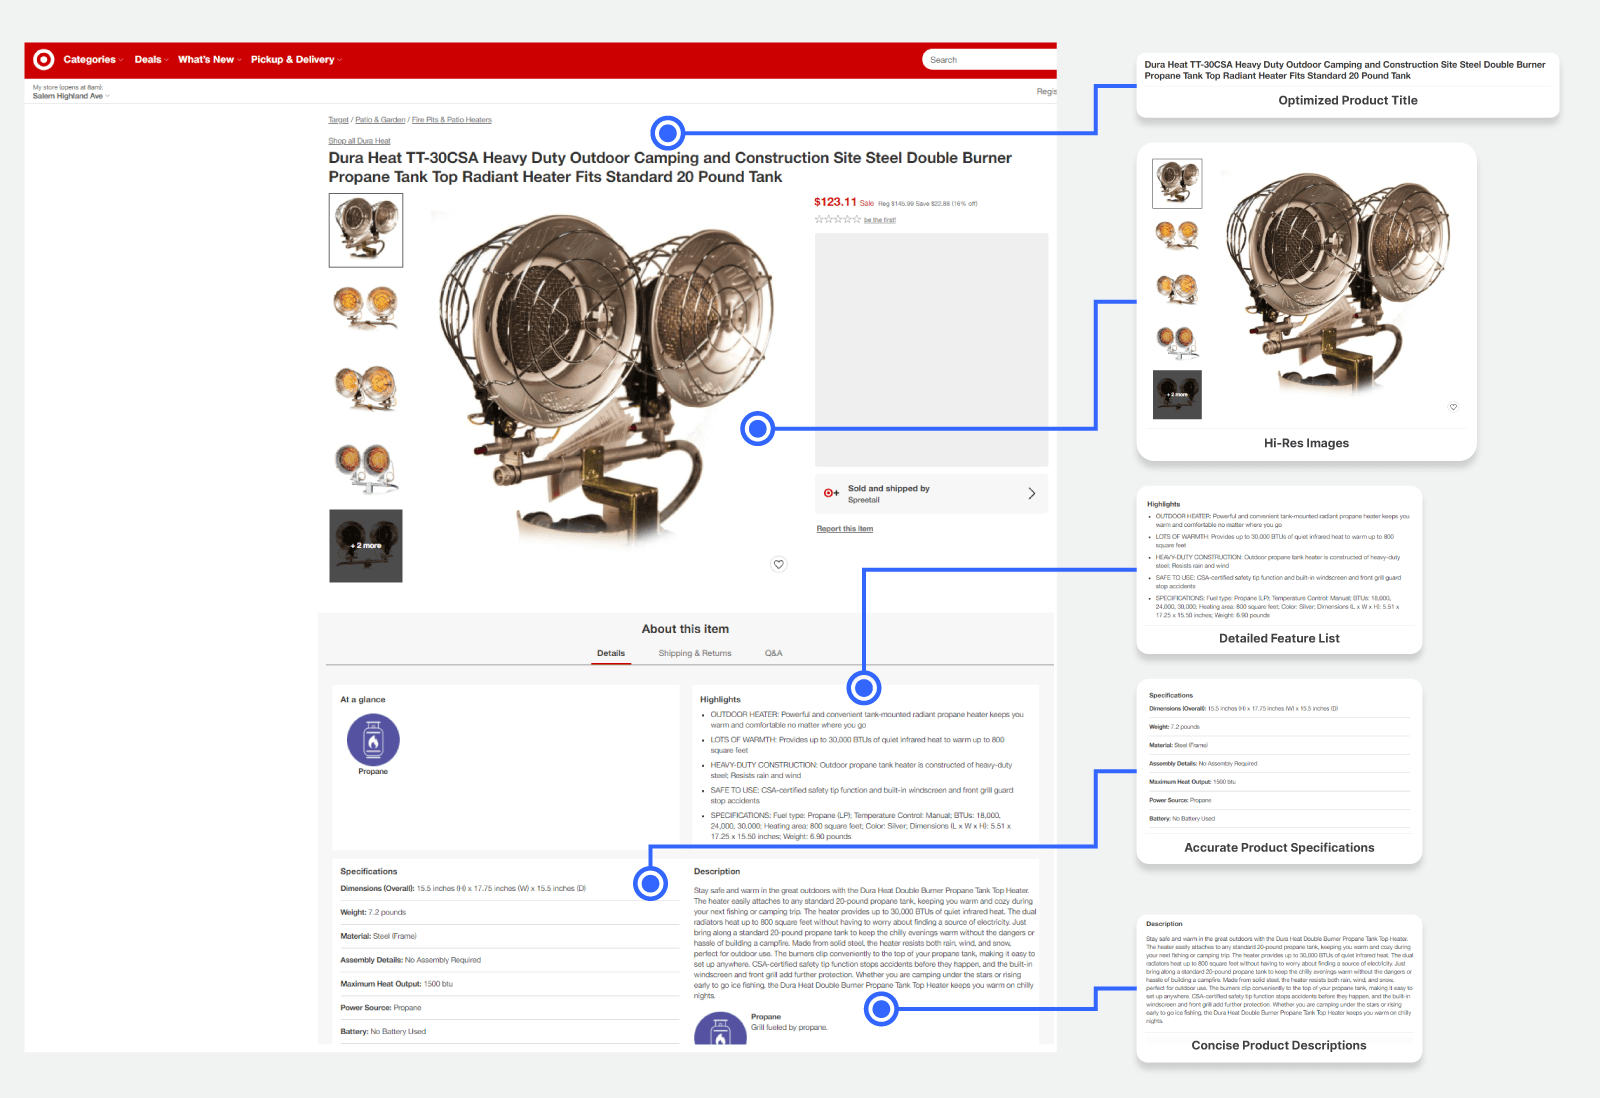
Task: Click the Specifications heading on the Target page
Action: (369, 872)
